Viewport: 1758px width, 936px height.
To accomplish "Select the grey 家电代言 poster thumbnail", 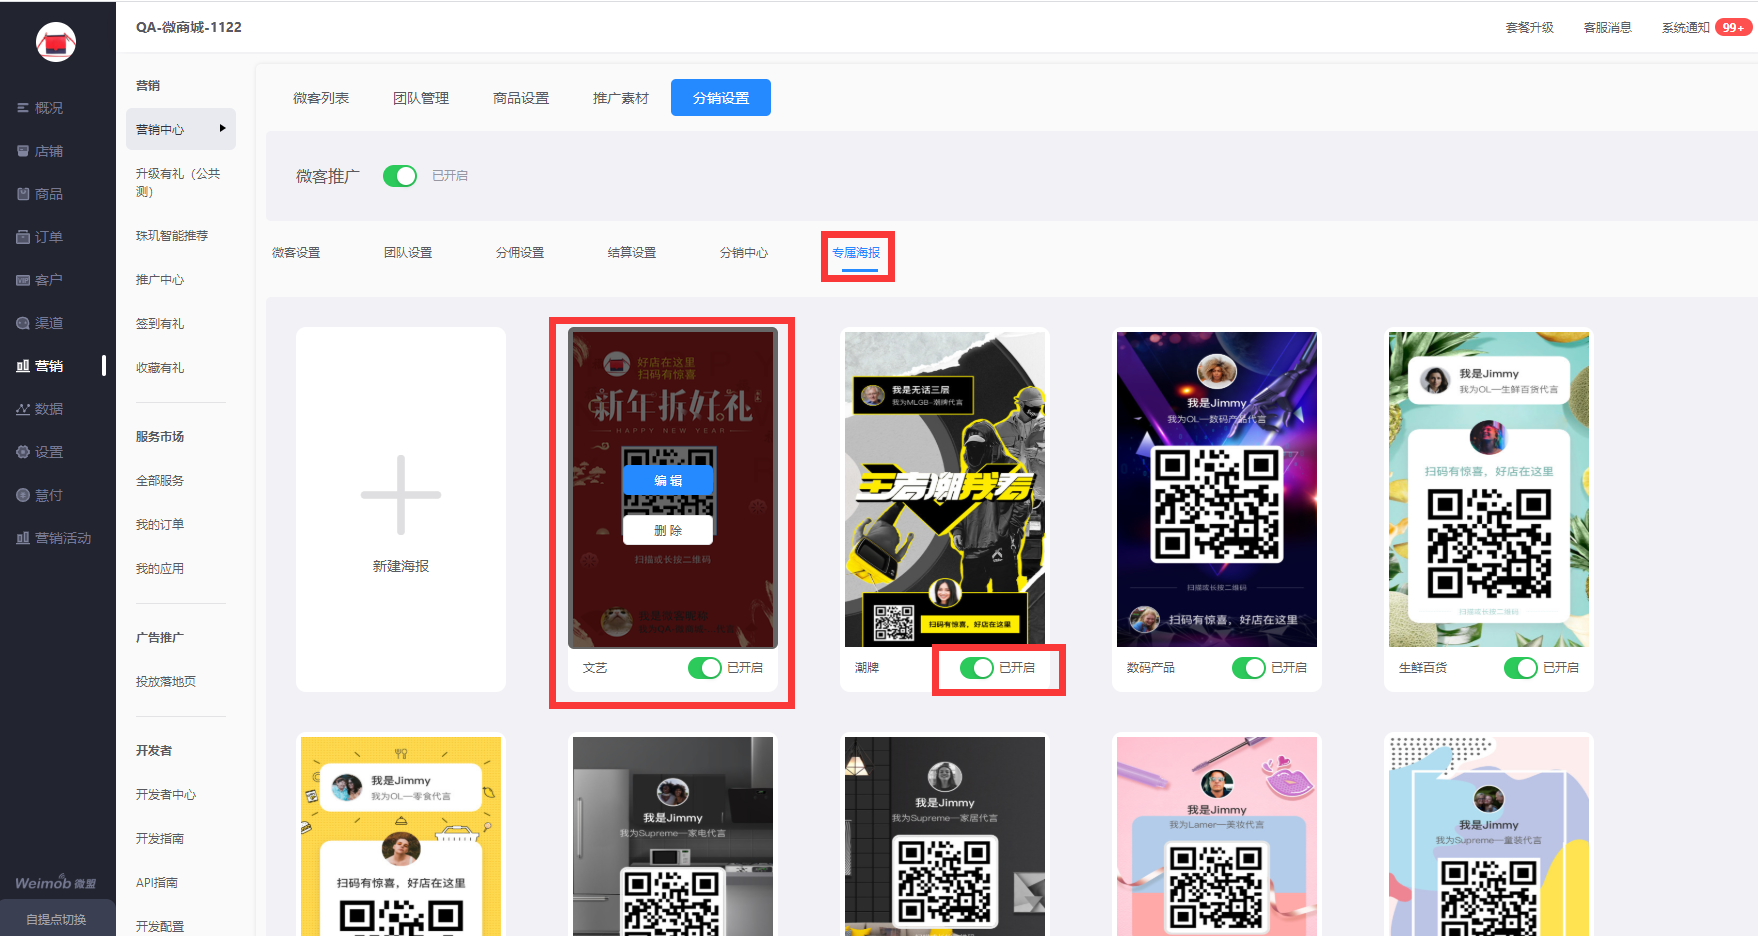I will (x=673, y=836).
